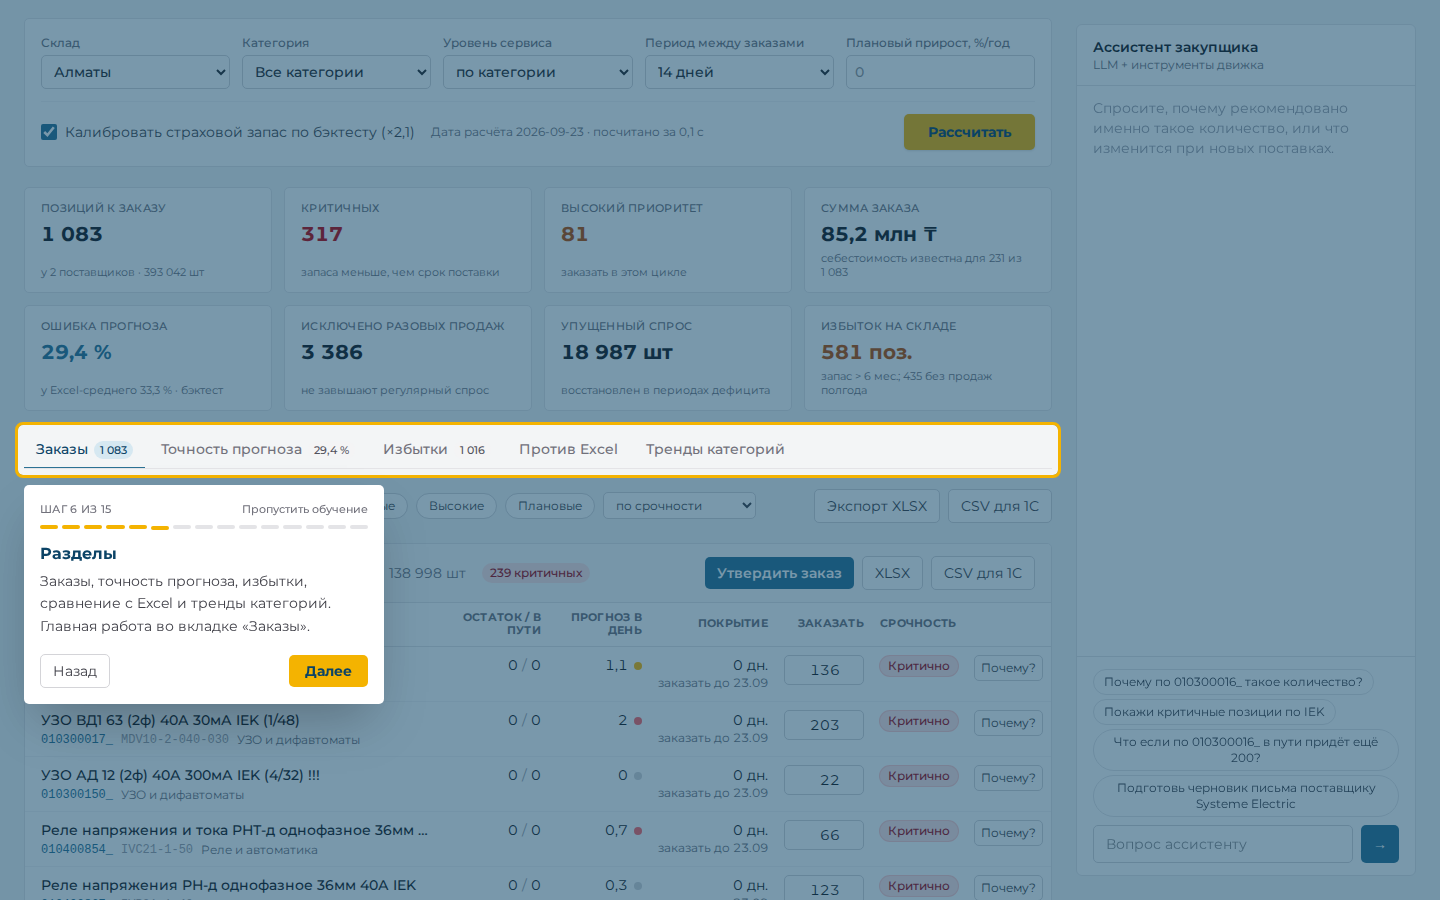Image resolution: width=1440 pixels, height=900 pixels.
Task: Change the order period dropdown of 14 дней
Action: (x=739, y=72)
